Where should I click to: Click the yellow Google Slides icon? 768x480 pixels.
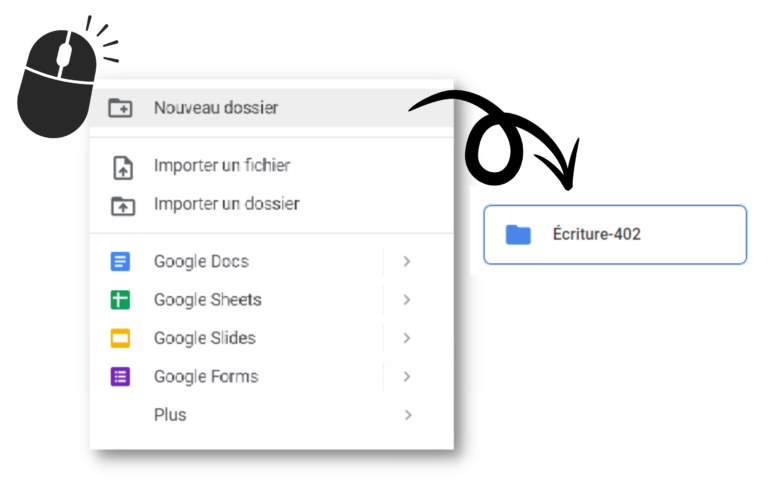(120, 338)
